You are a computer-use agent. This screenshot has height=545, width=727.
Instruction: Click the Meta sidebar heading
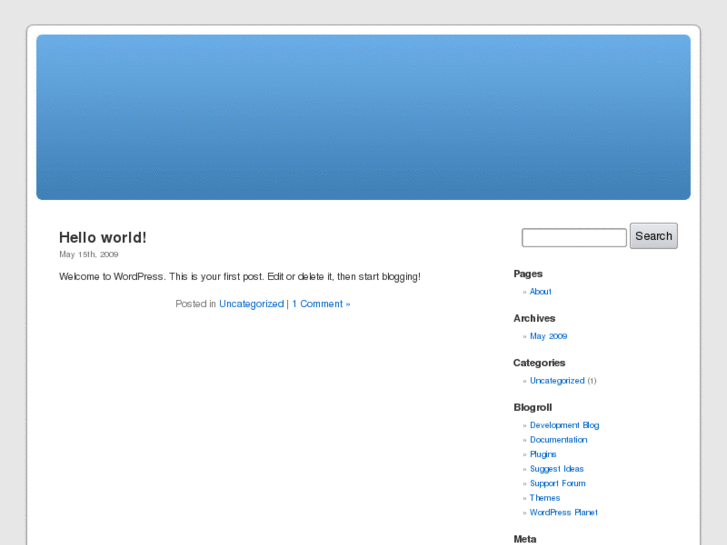[x=525, y=539]
